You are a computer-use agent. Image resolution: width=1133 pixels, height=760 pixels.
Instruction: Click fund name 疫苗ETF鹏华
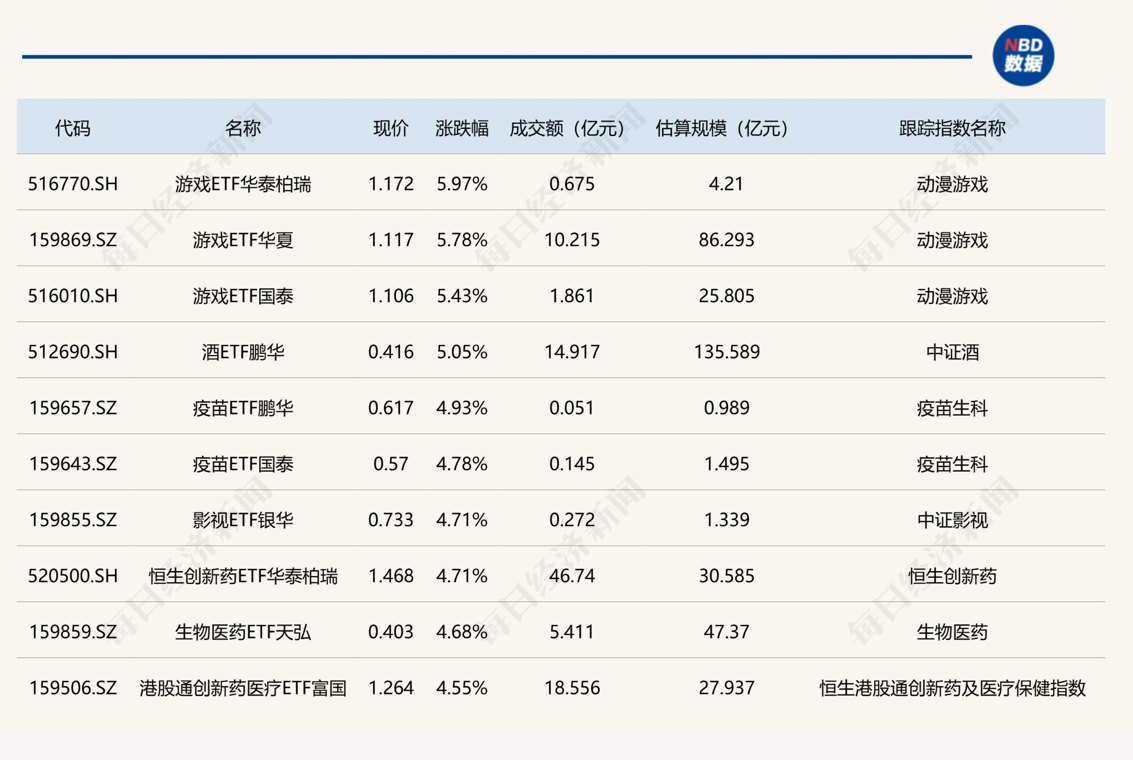point(243,408)
